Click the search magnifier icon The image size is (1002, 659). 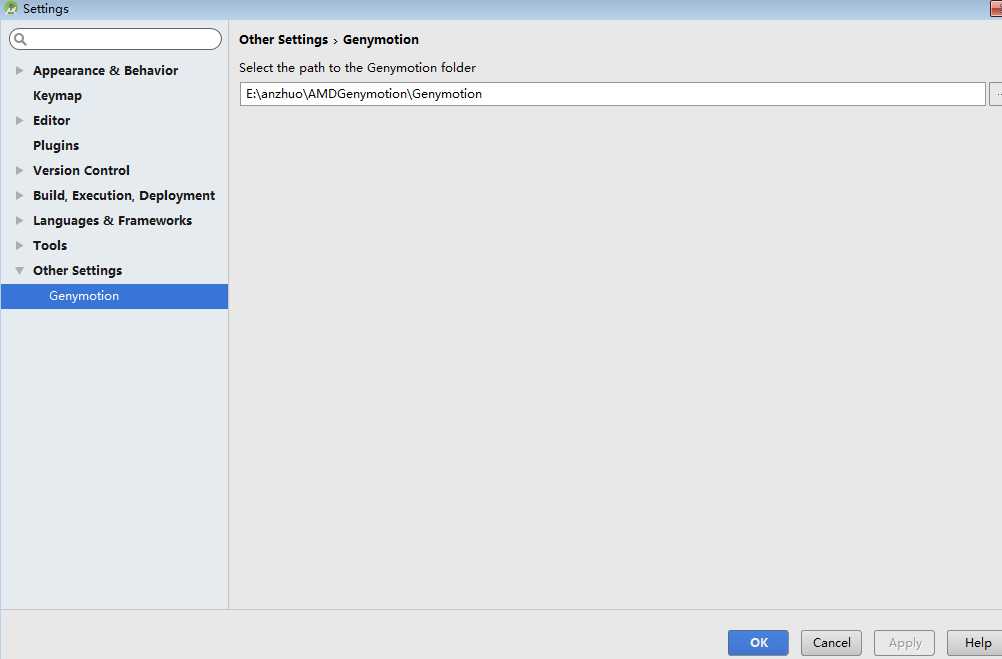point(20,40)
